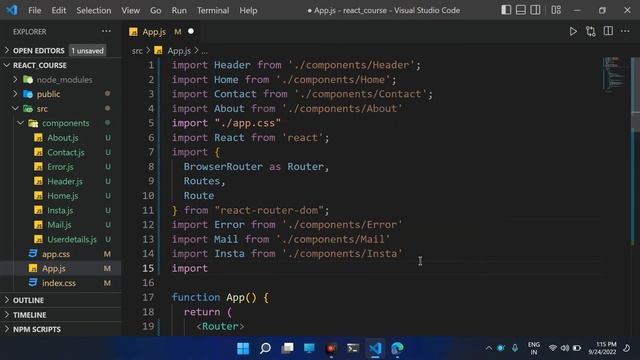The width and height of the screenshot is (640, 360).
Task: Open index.css in the explorer
Action: 61,283
